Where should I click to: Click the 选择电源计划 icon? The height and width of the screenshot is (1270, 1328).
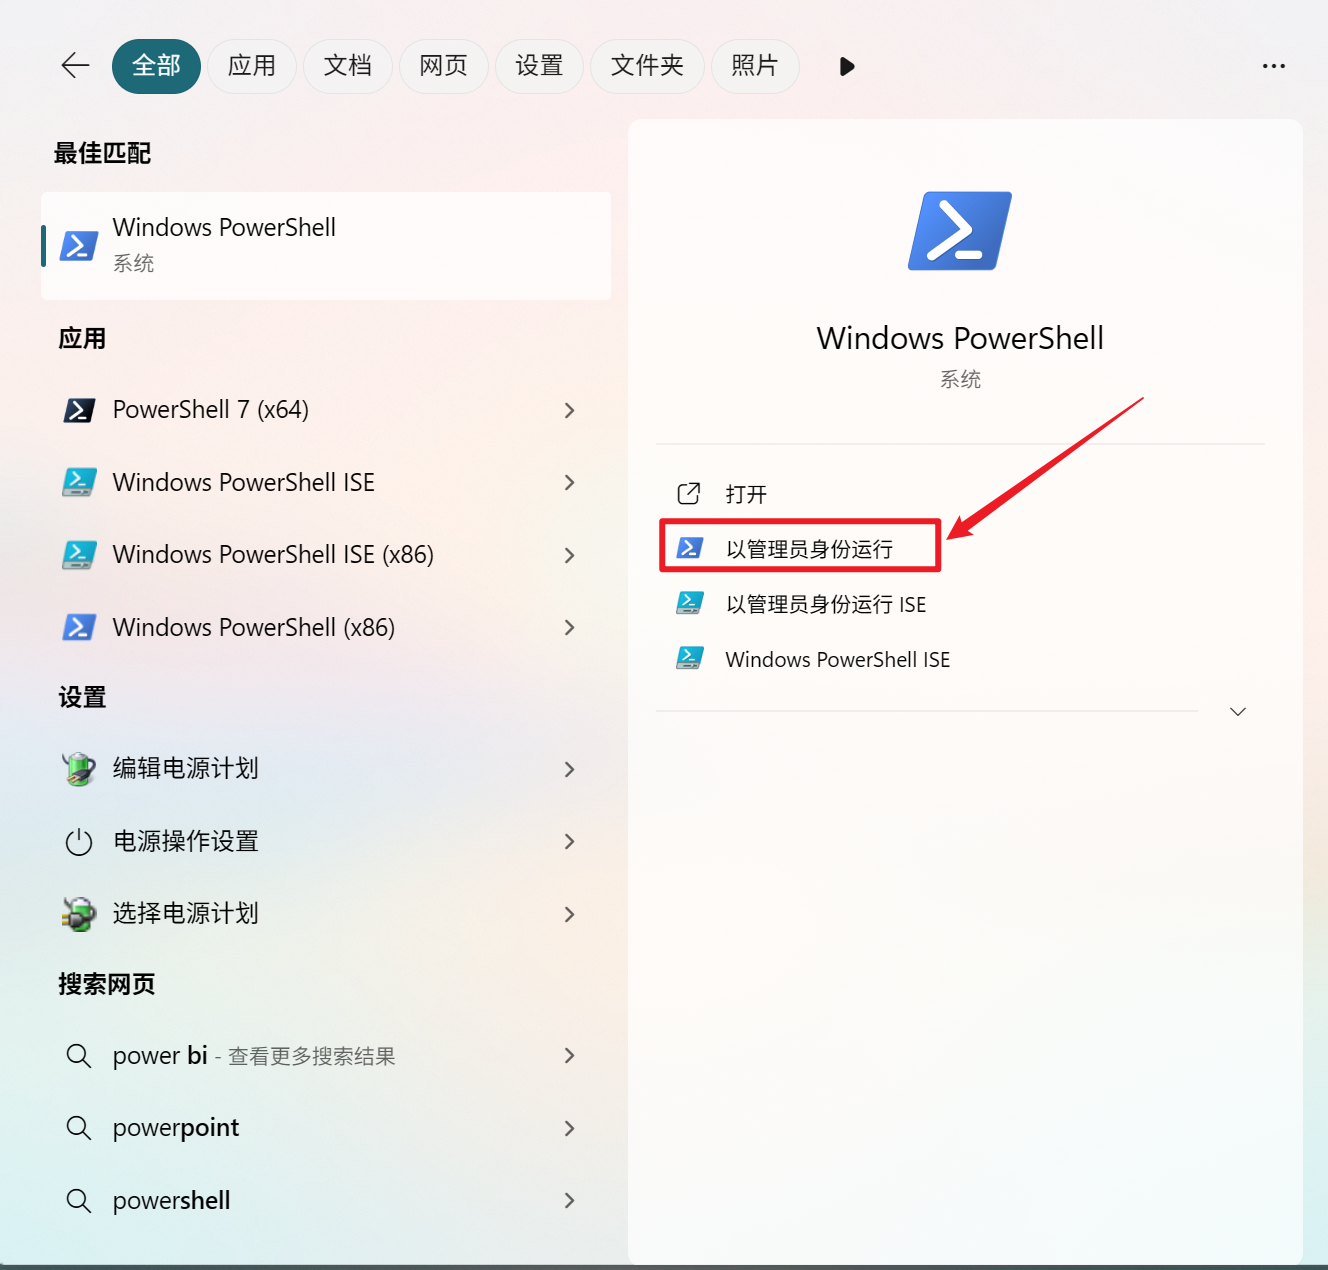point(79,914)
